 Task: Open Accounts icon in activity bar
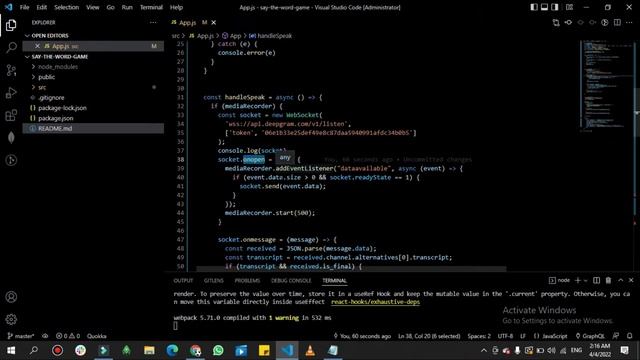pos(11,297)
